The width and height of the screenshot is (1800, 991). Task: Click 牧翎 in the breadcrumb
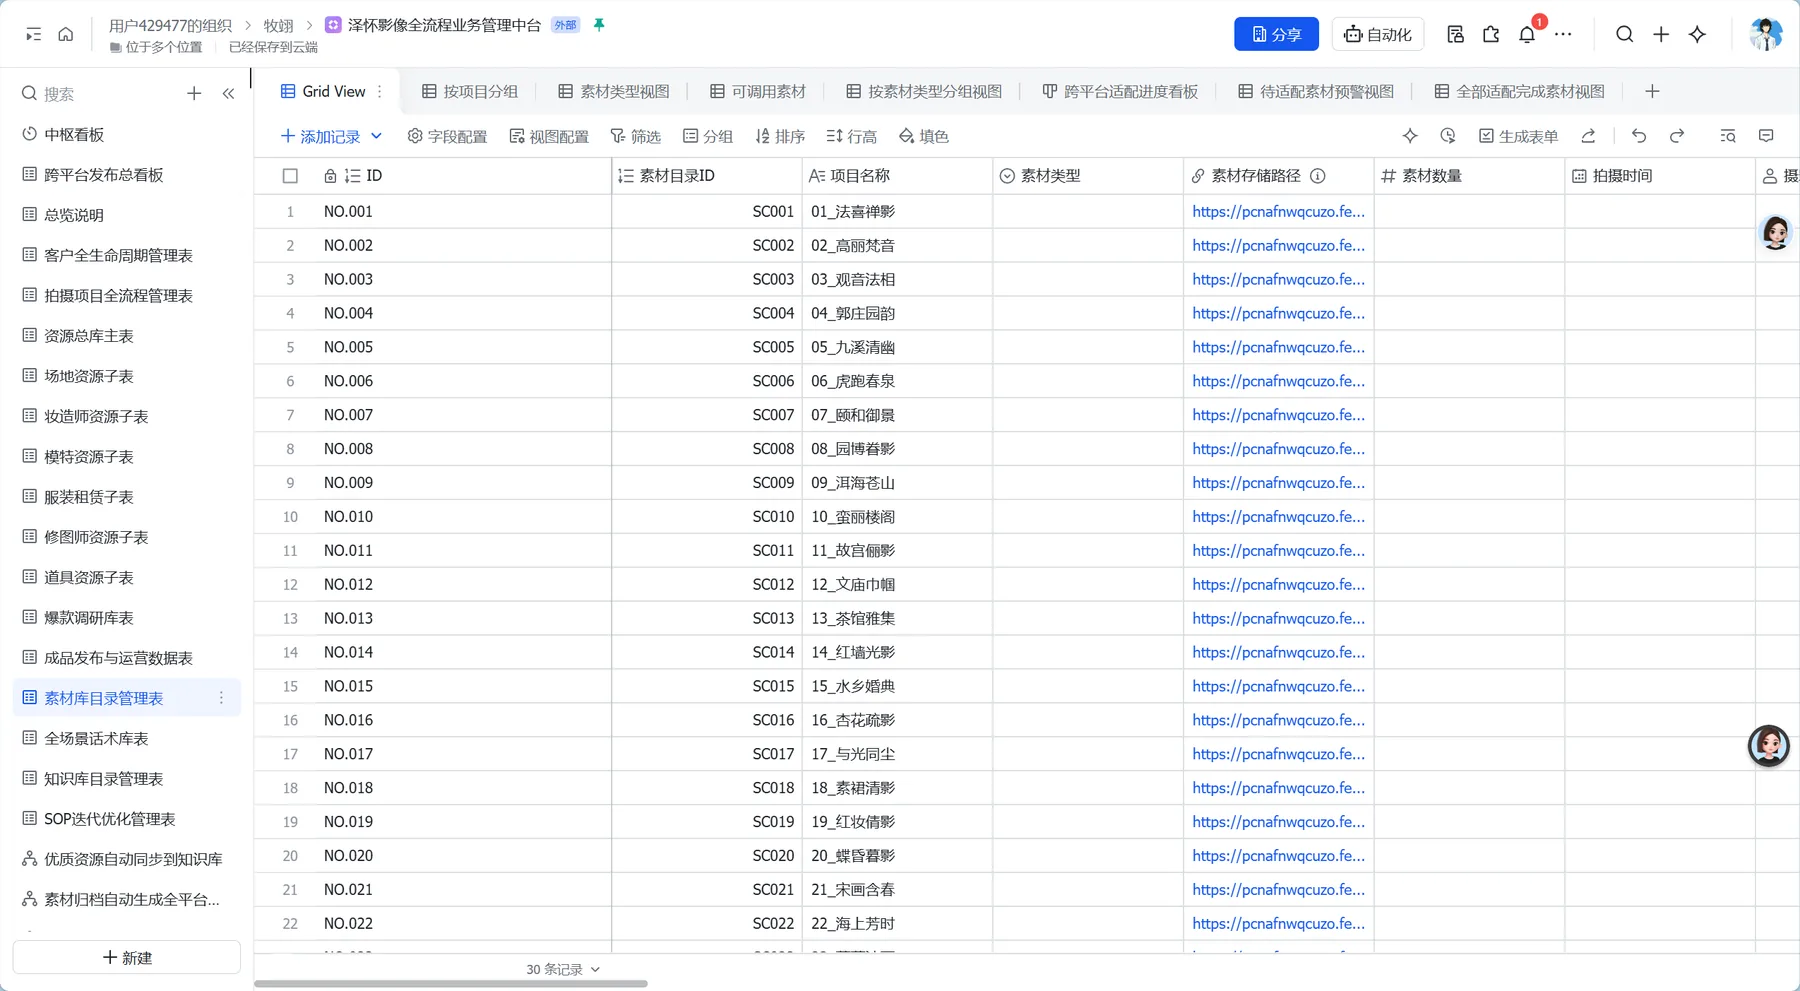point(278,25)
